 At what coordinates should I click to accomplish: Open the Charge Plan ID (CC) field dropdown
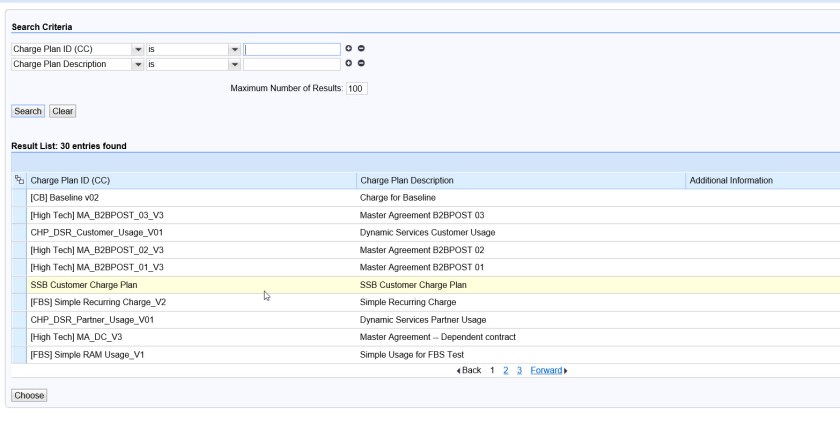coord(138,48)
